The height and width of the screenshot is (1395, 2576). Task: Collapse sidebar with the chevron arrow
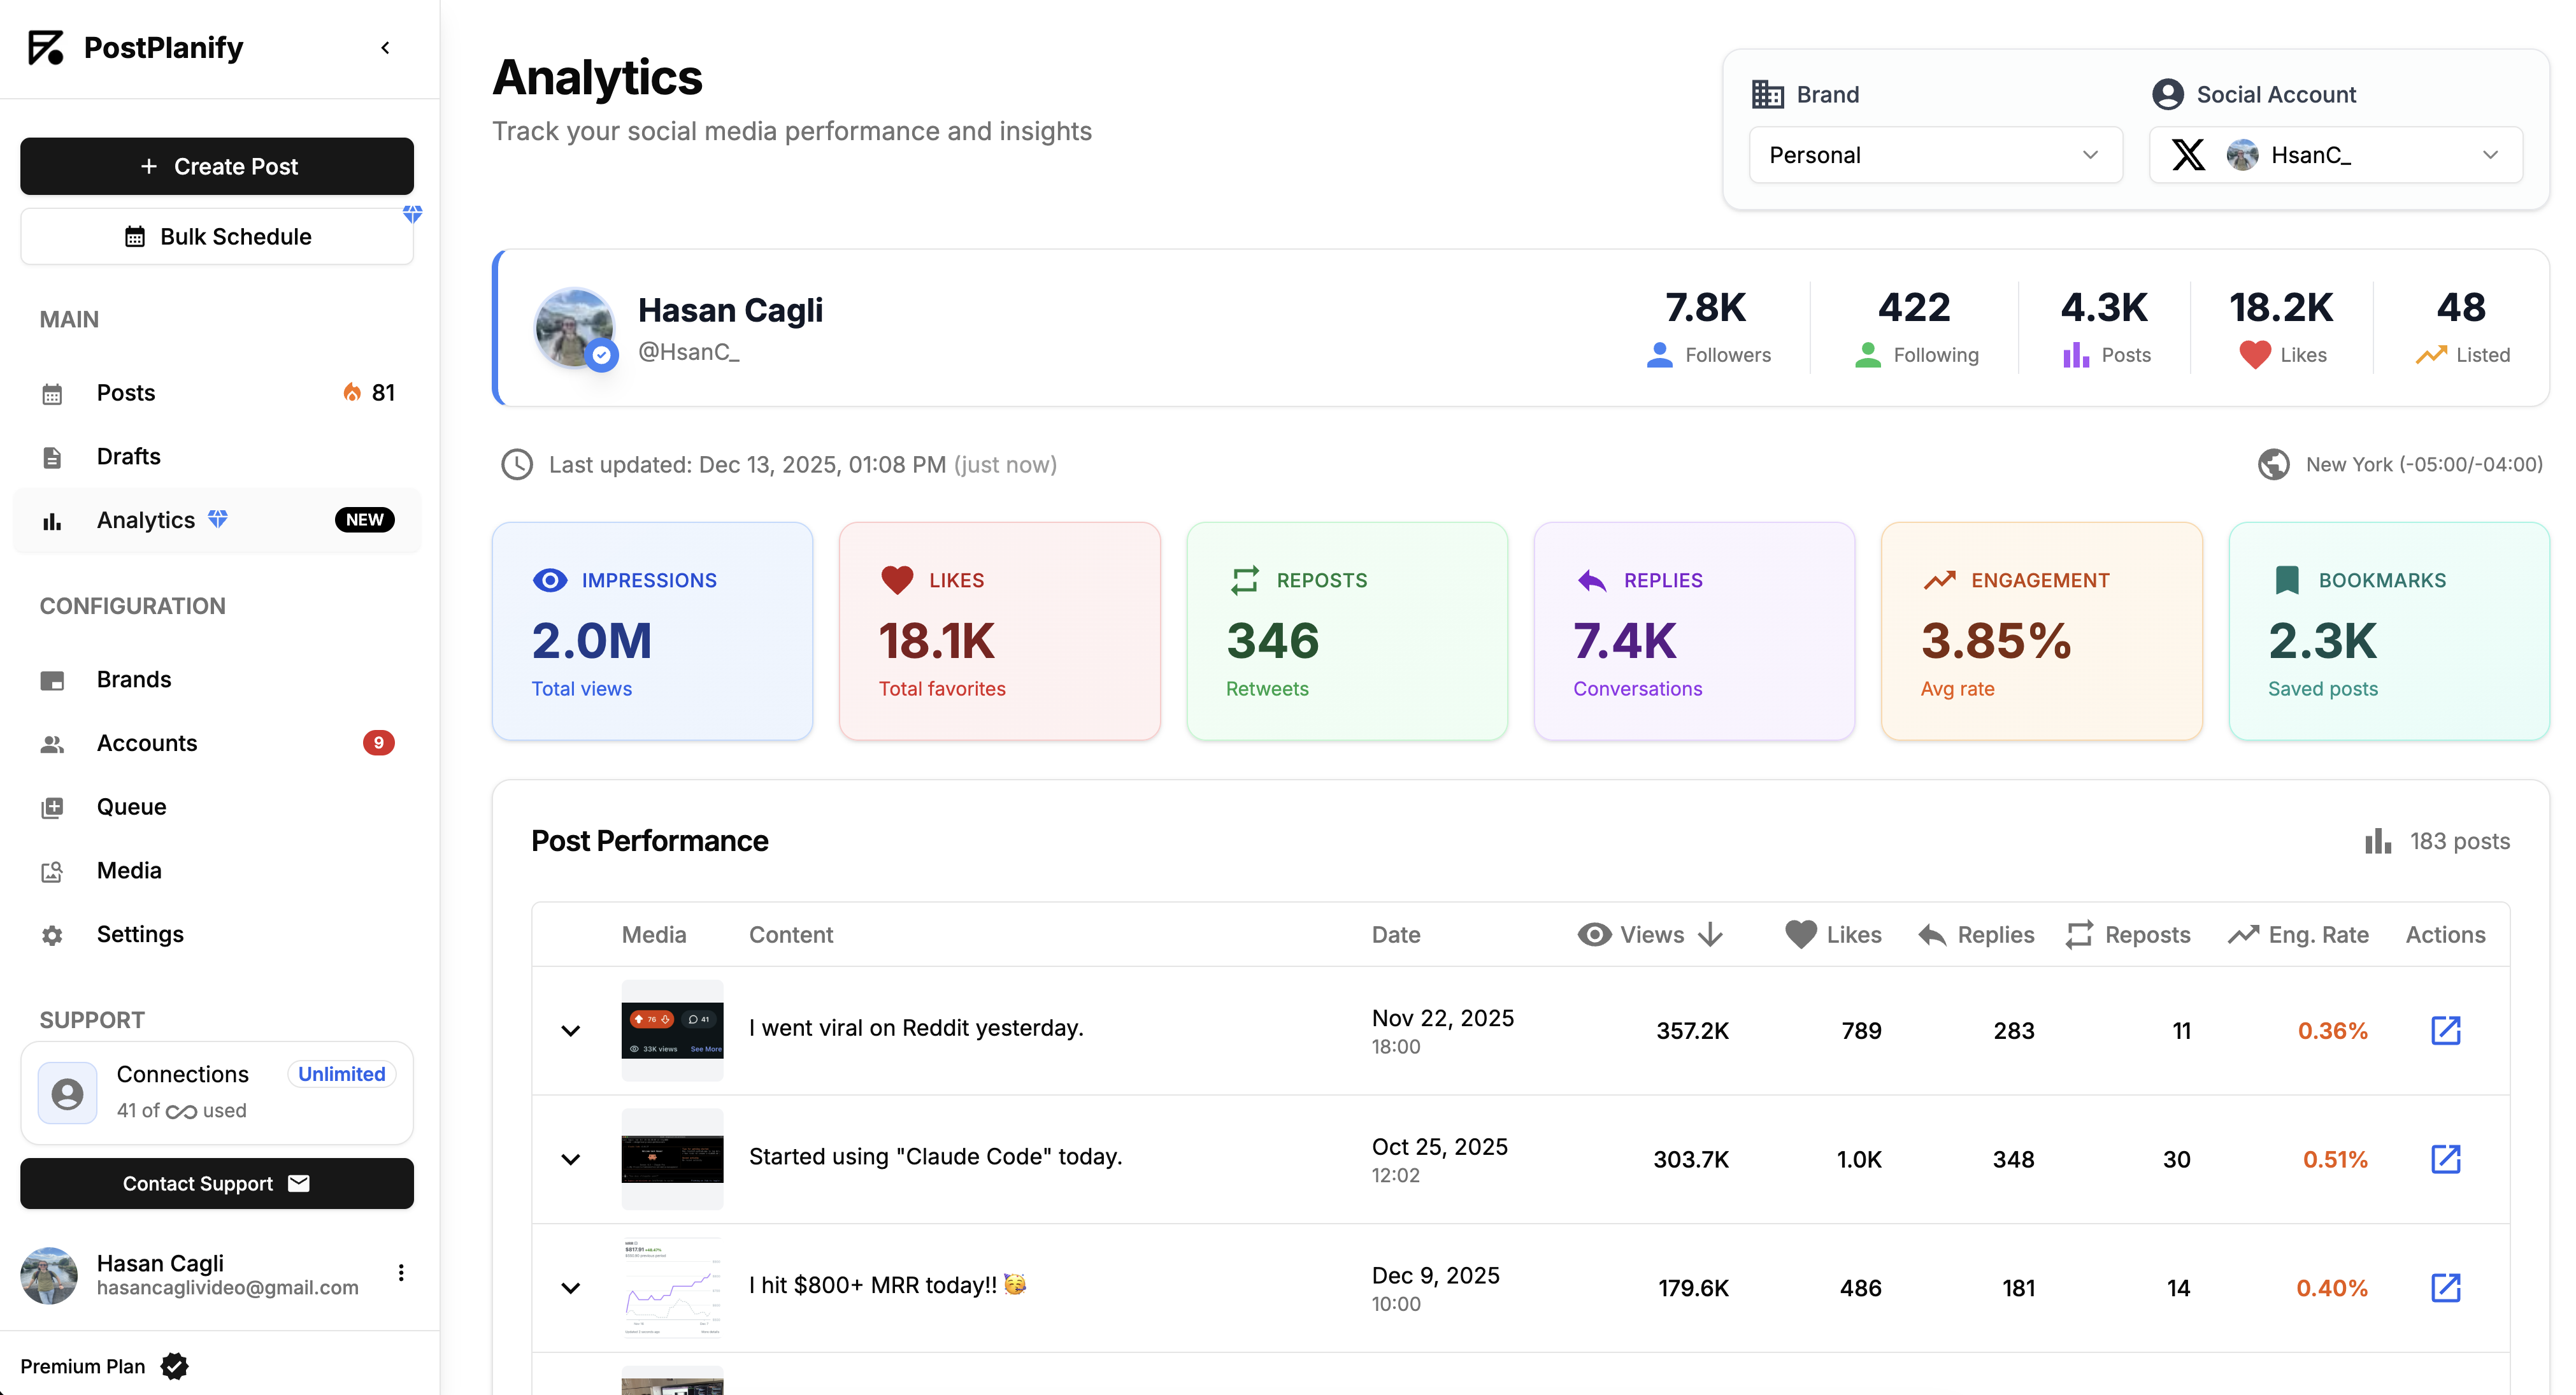coord(386,48)
